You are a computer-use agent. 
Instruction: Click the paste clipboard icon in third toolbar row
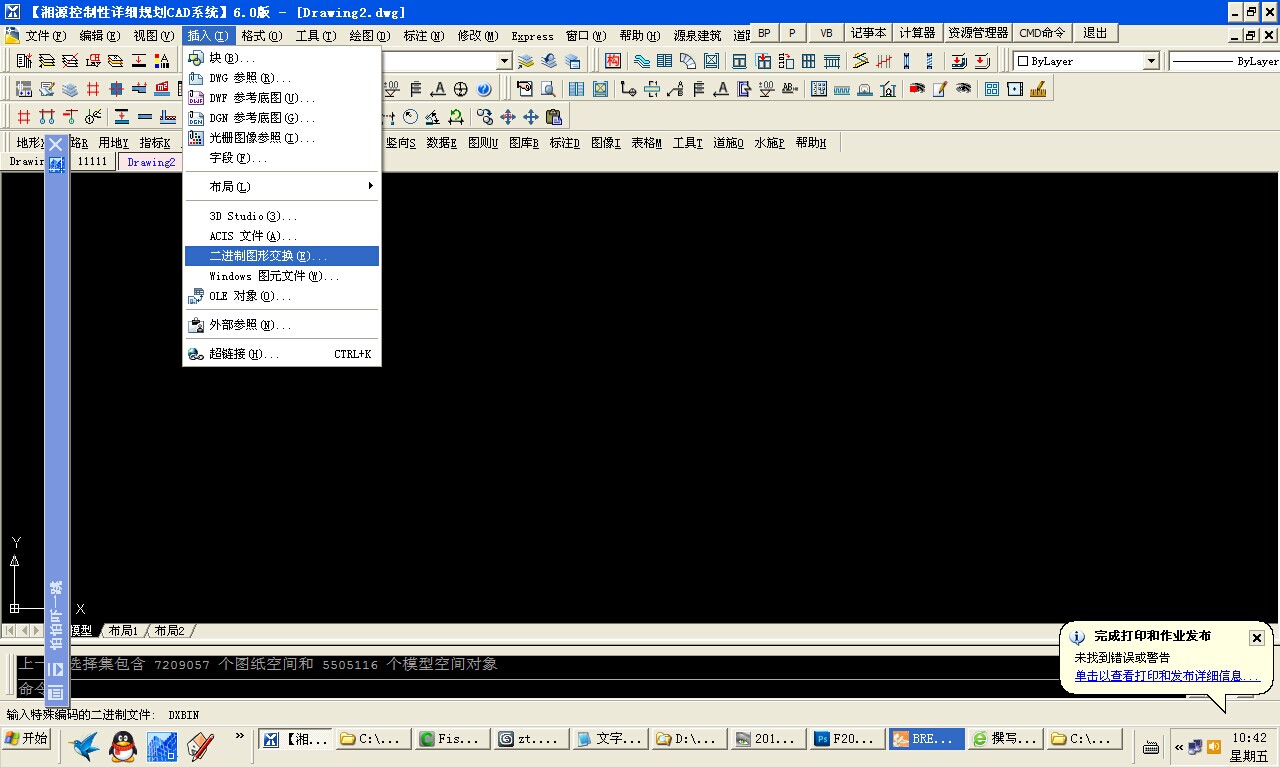[553, 117]
